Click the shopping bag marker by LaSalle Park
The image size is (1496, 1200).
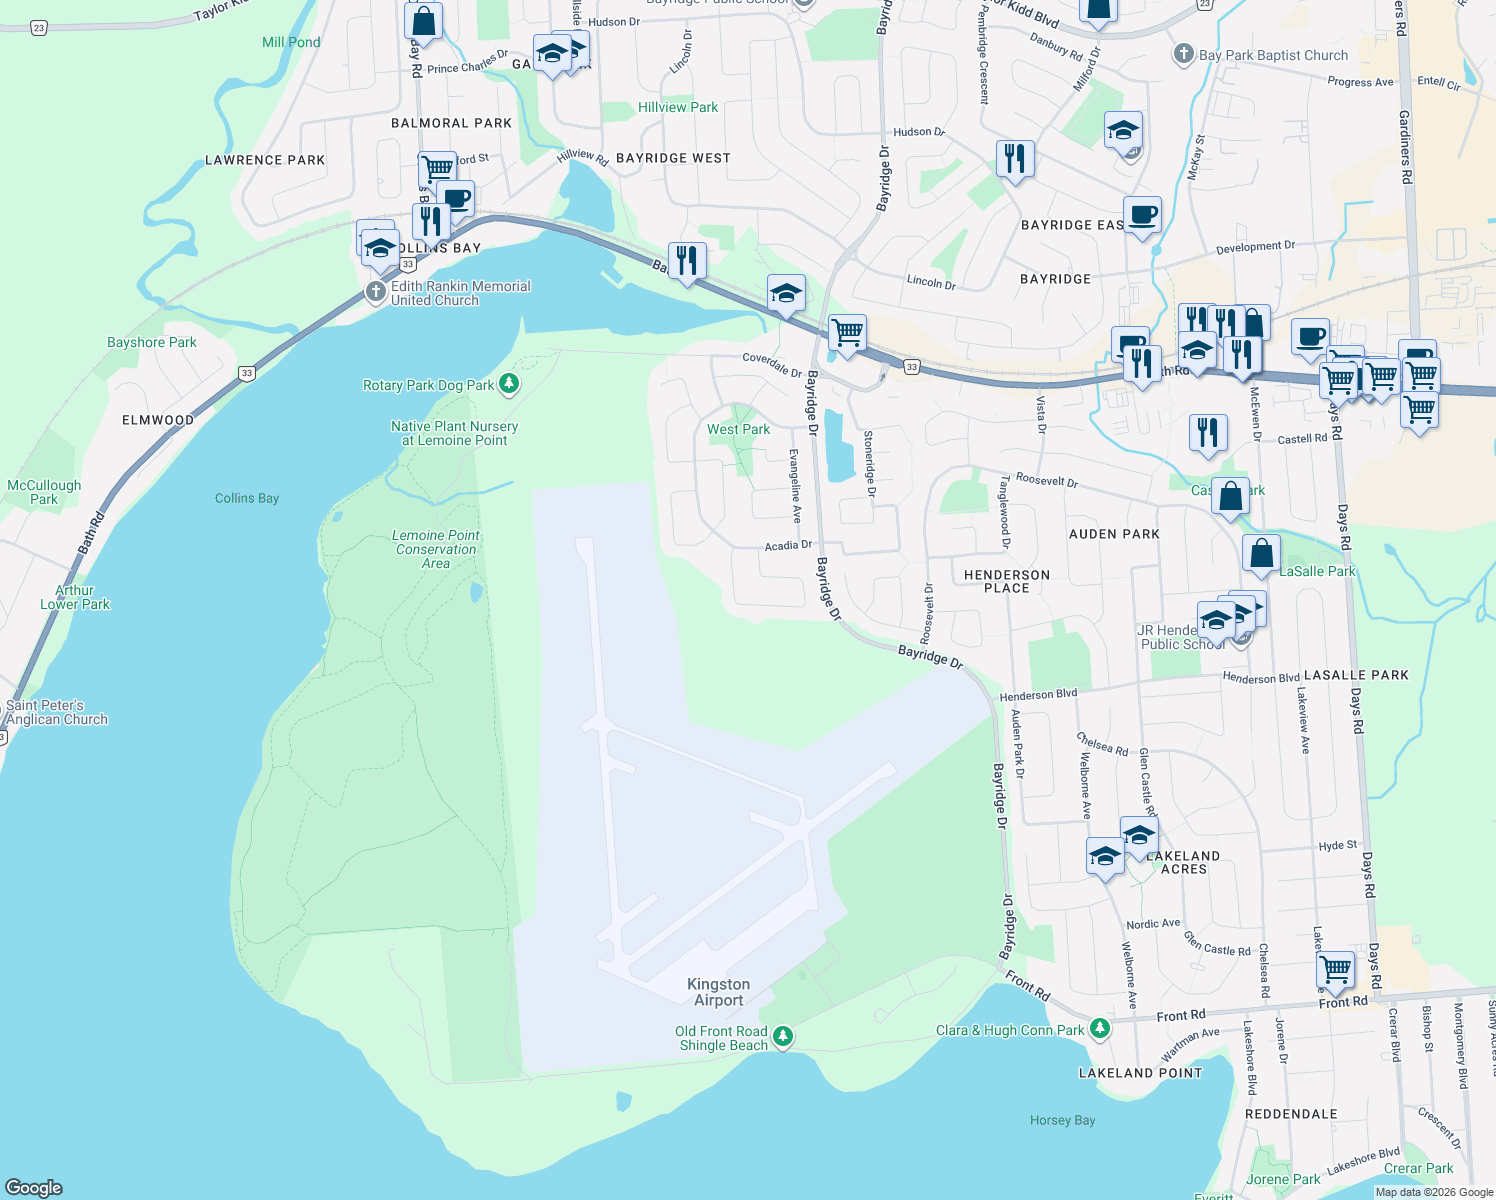[x=1261, y=553]
